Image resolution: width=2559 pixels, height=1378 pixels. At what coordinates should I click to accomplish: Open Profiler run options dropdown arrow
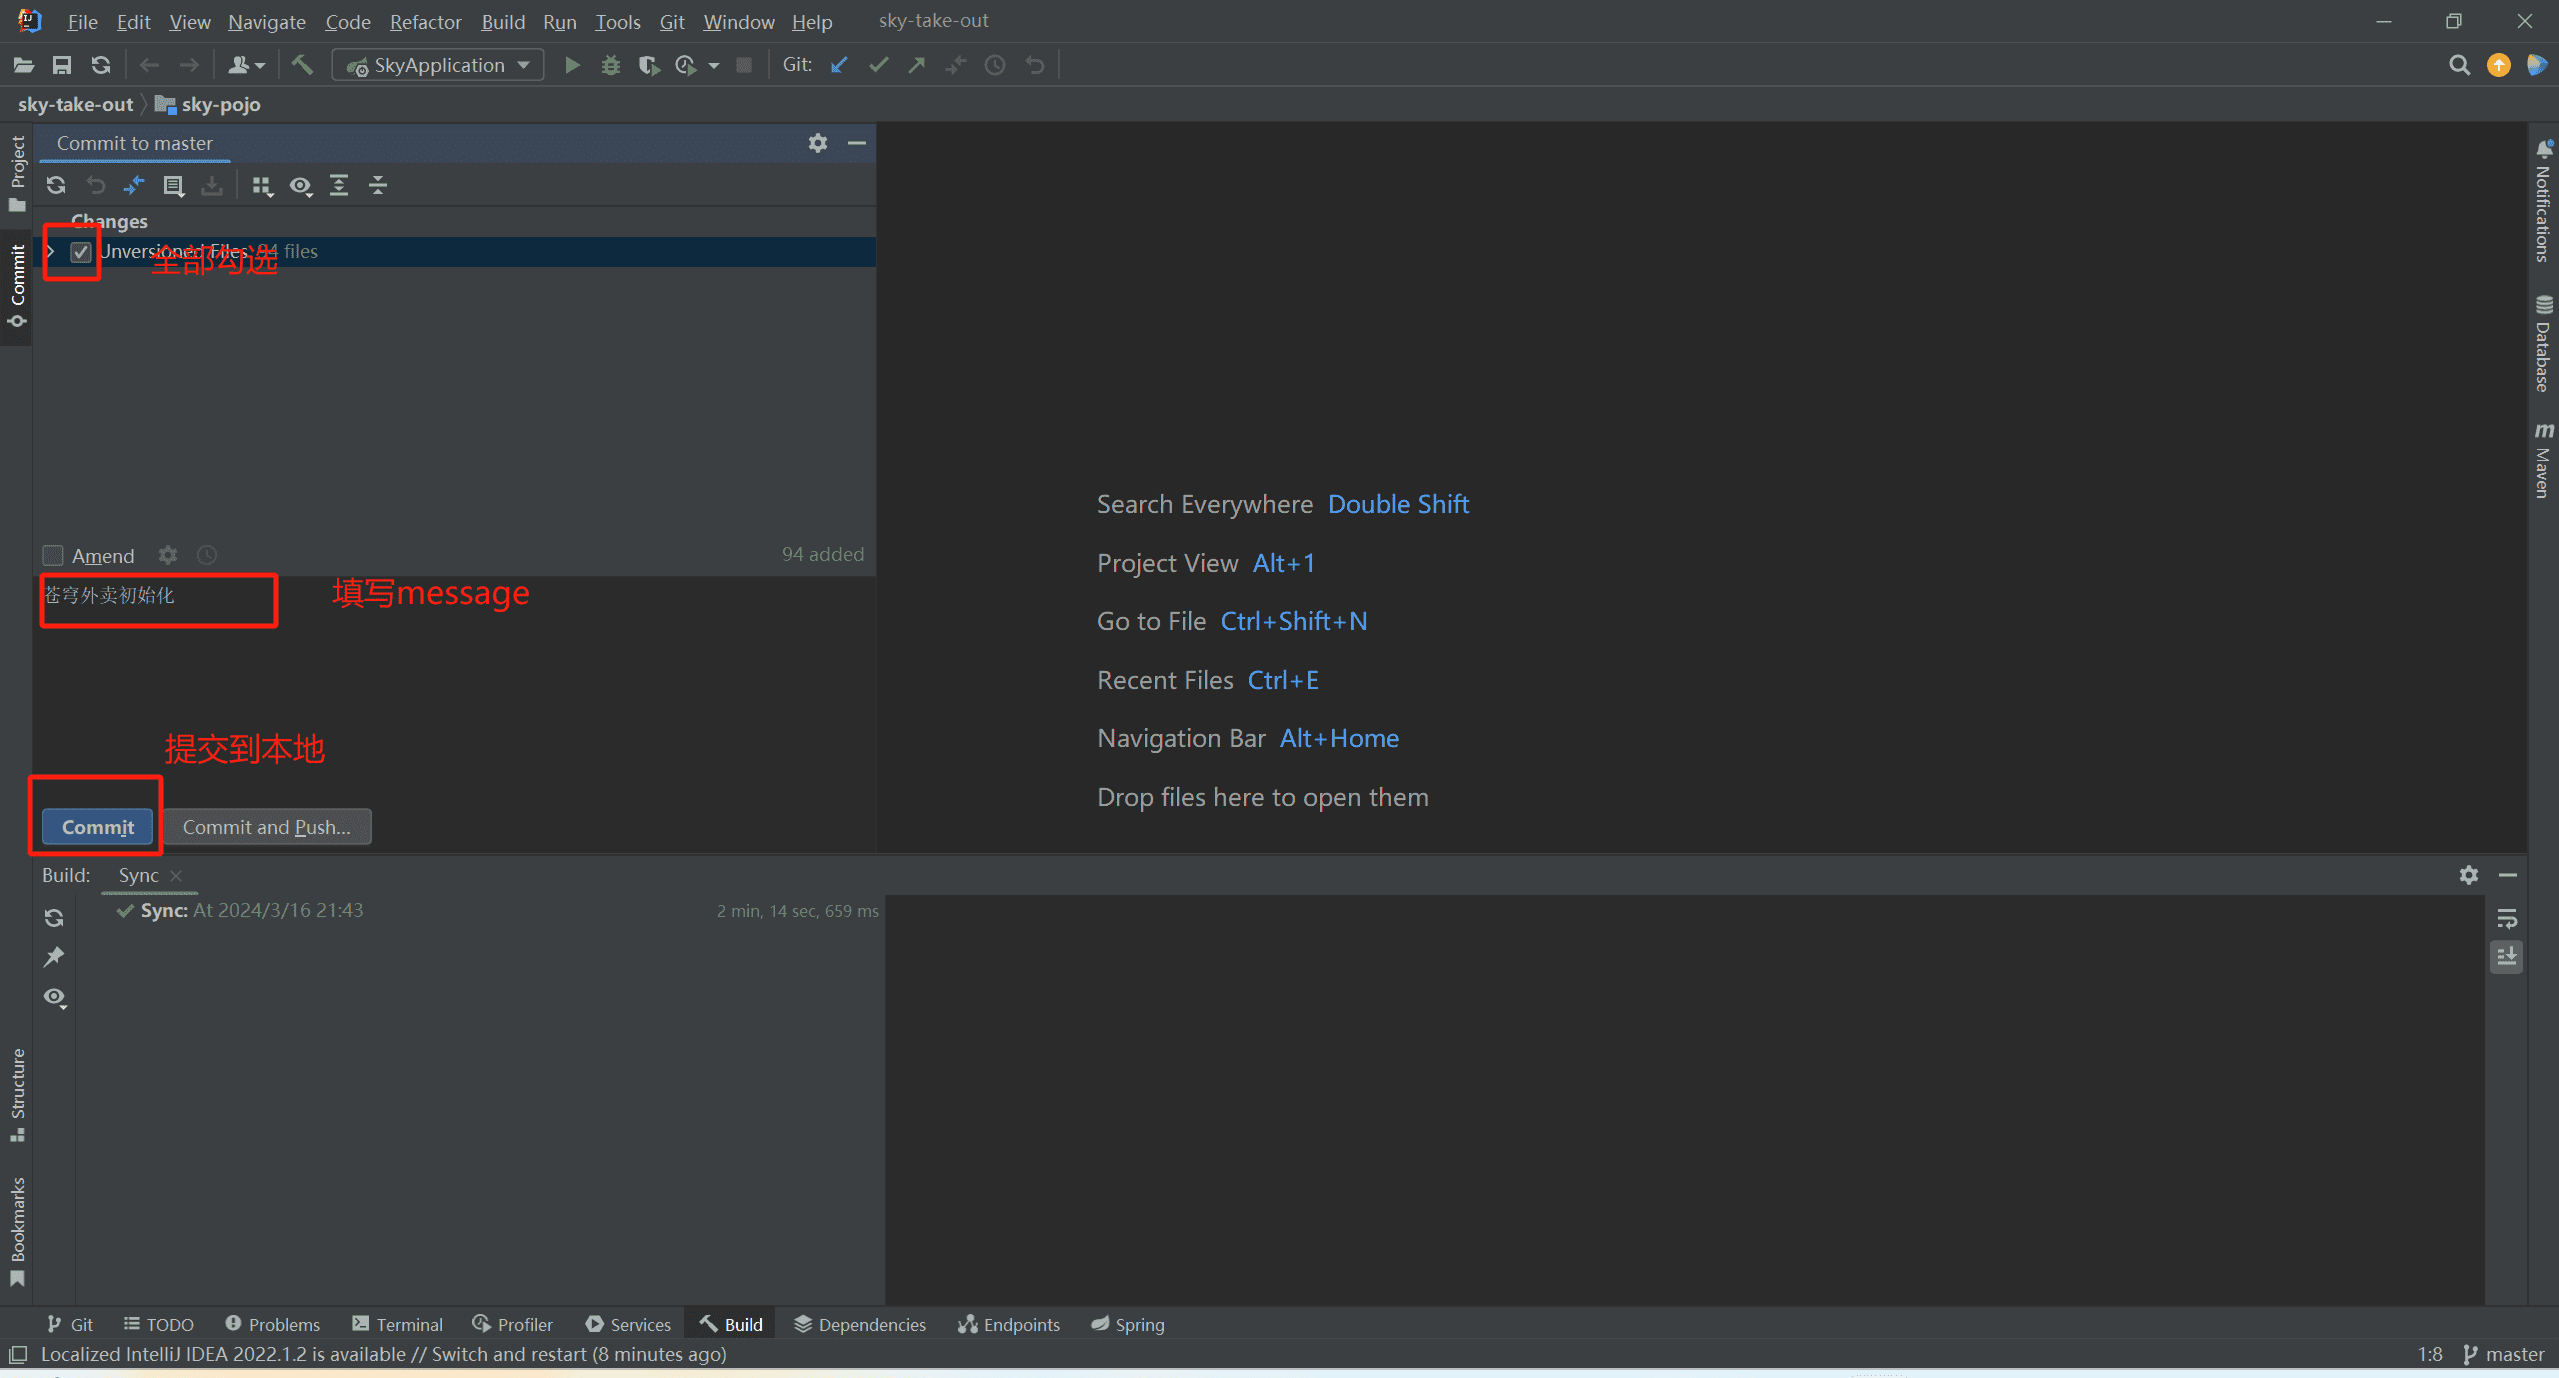(x=713, y=66)
